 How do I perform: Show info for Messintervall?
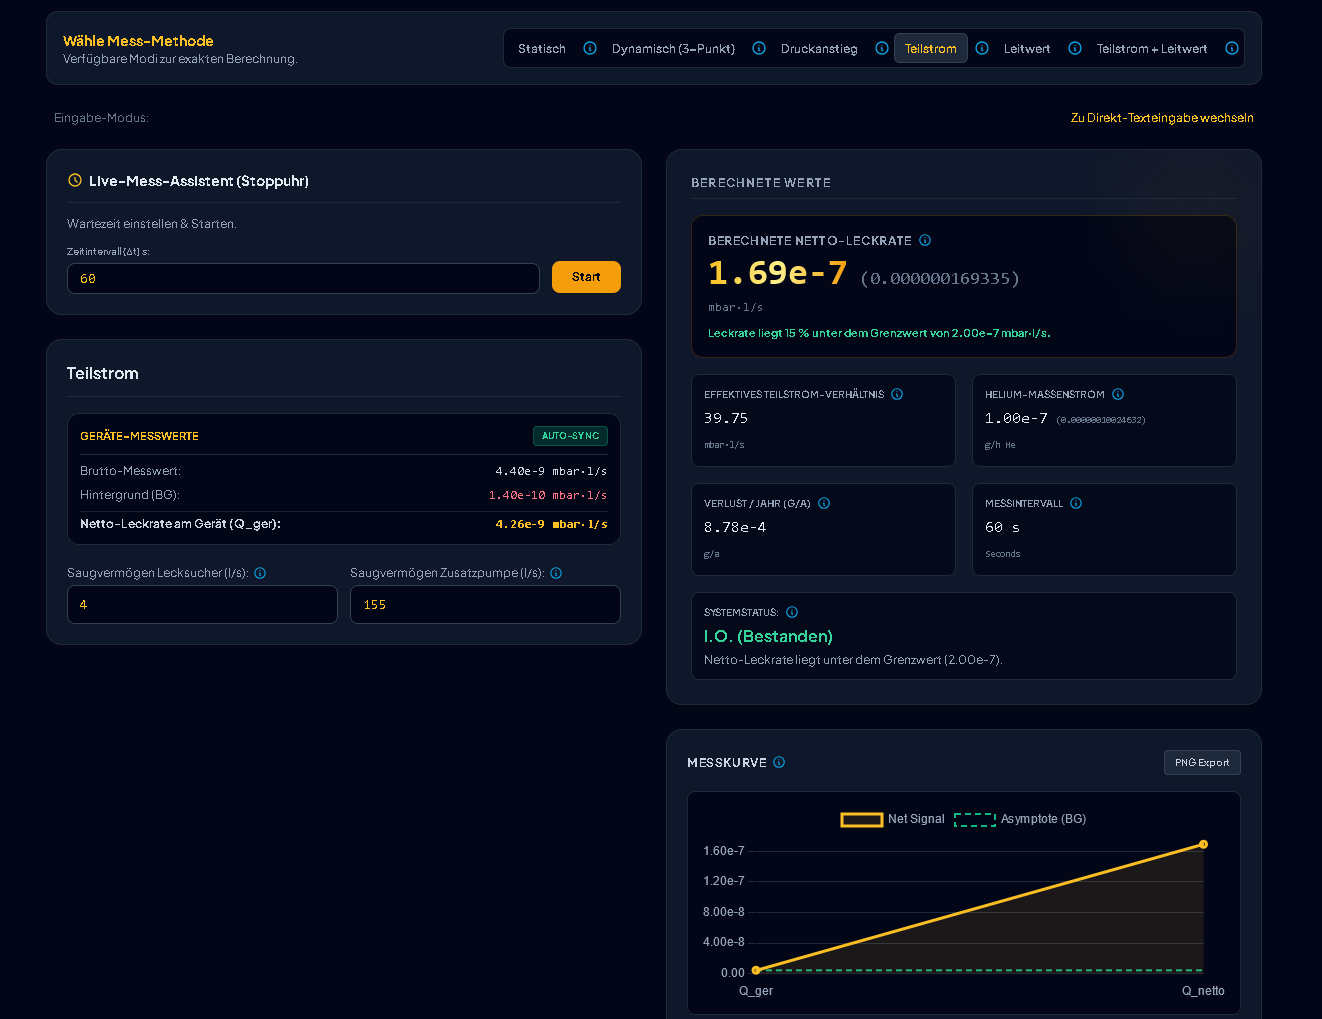click(x=1076, y=503)
